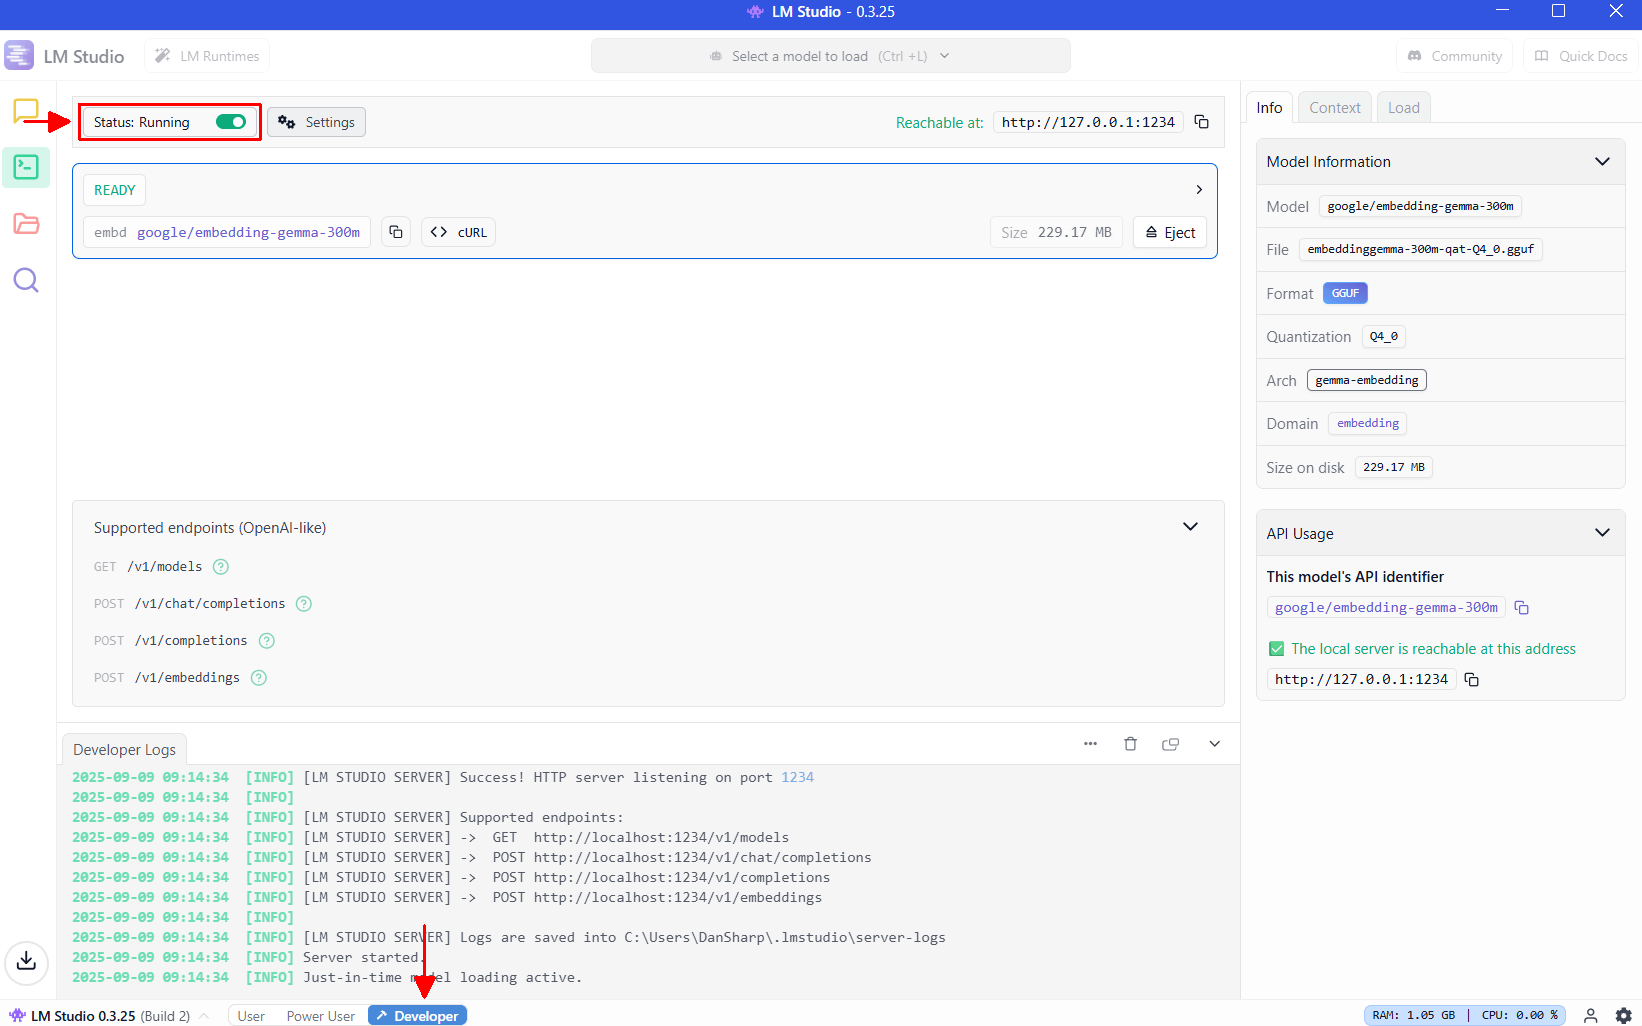Expand the READY model card chevron
The width and height of the screenshot is (1642, 1026).
(x=1199, y=190)
